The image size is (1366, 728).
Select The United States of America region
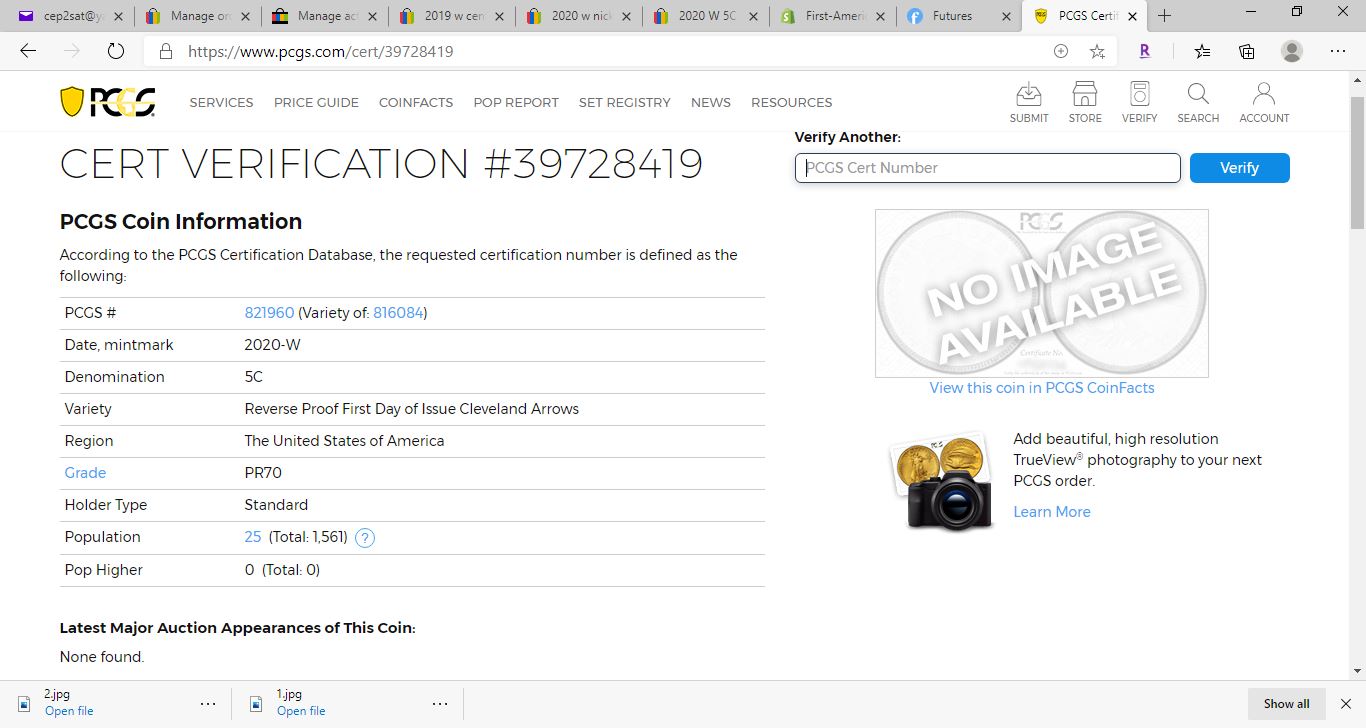344,441
